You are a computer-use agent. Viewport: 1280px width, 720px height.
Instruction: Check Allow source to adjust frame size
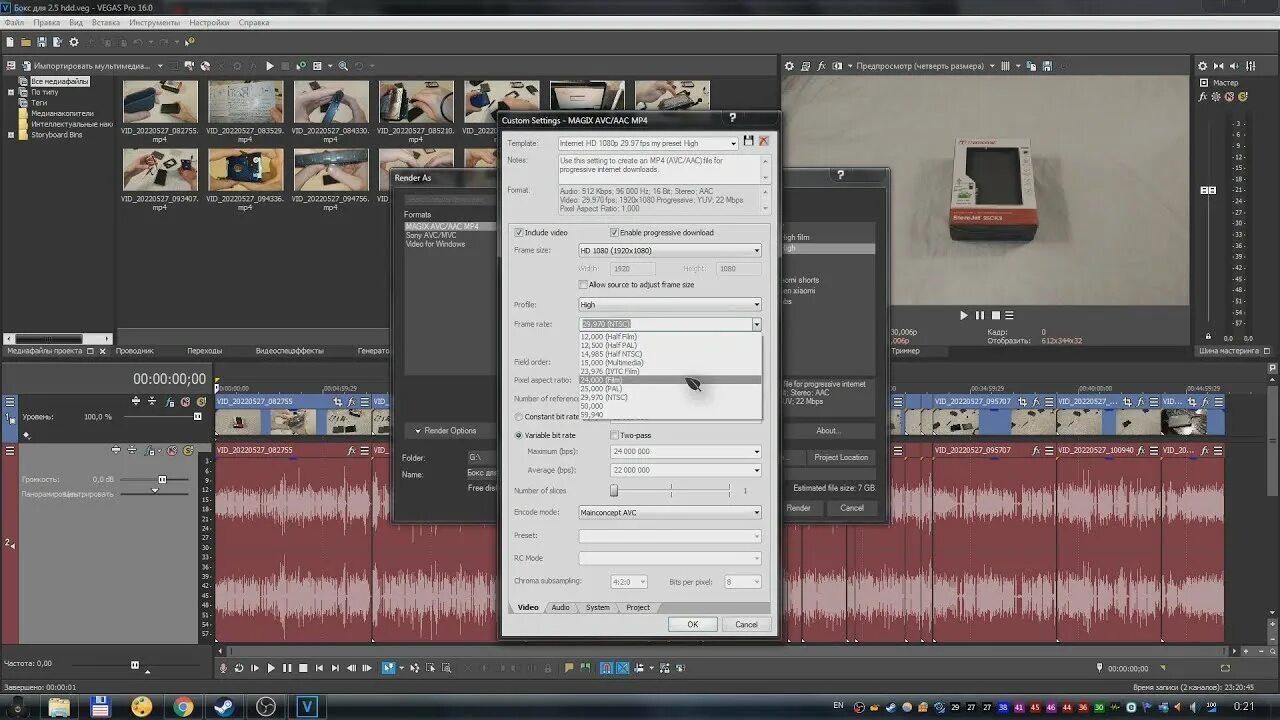point(584,285)
